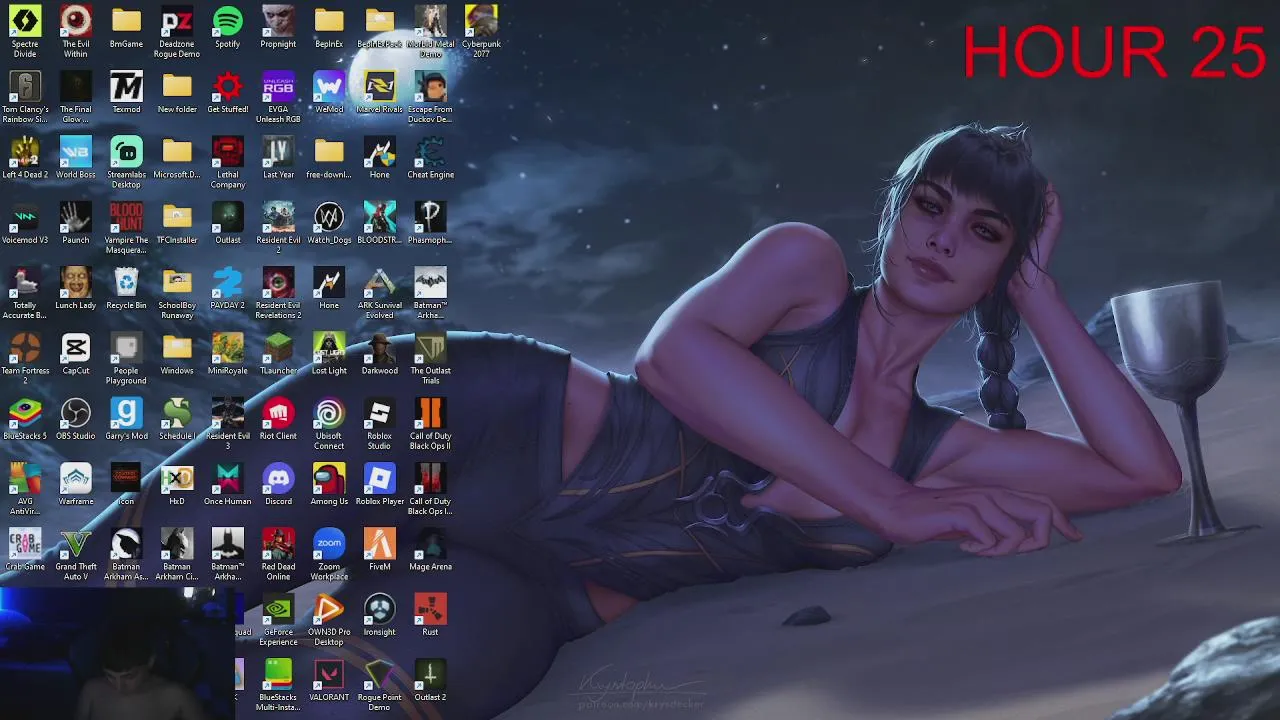Screen dimensions: 1280x720
Task: Select Call of Duty Black Ops II
Action: 430,413
